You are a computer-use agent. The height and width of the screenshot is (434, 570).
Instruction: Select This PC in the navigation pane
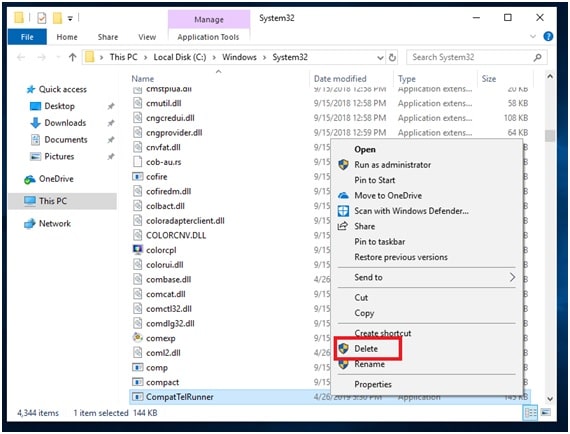pyautogui.click(x=63, y=201)
